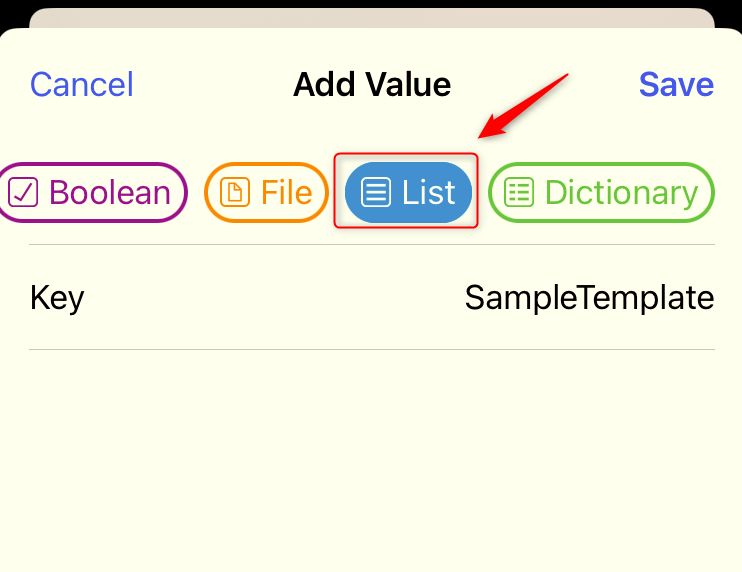Edit the SampleTemplate key text field
Screen dimensions: 742x572
[589, 298]
